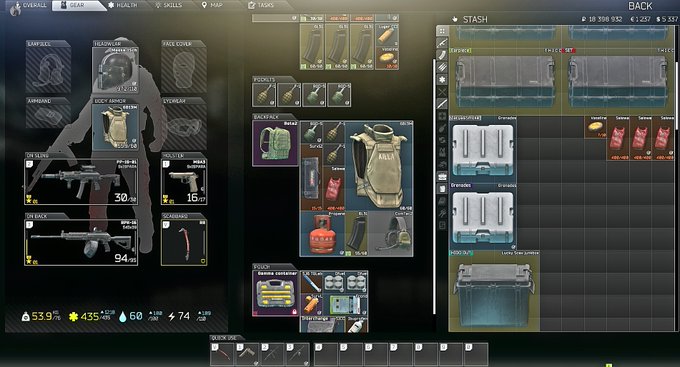Select the Propane tank in backpack
680x367 pixels.
pos(322,234)
